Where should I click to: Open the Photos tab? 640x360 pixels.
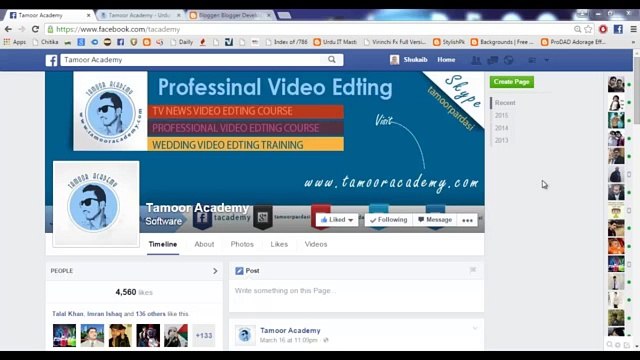coord(242,244)
